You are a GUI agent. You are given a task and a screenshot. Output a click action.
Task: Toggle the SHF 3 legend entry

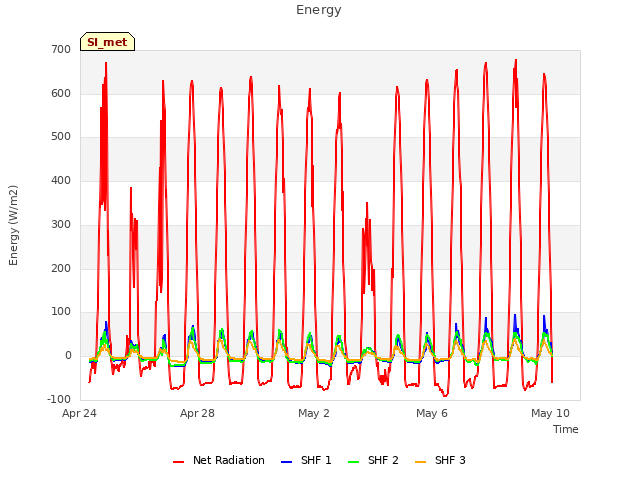tap(440, 460)
